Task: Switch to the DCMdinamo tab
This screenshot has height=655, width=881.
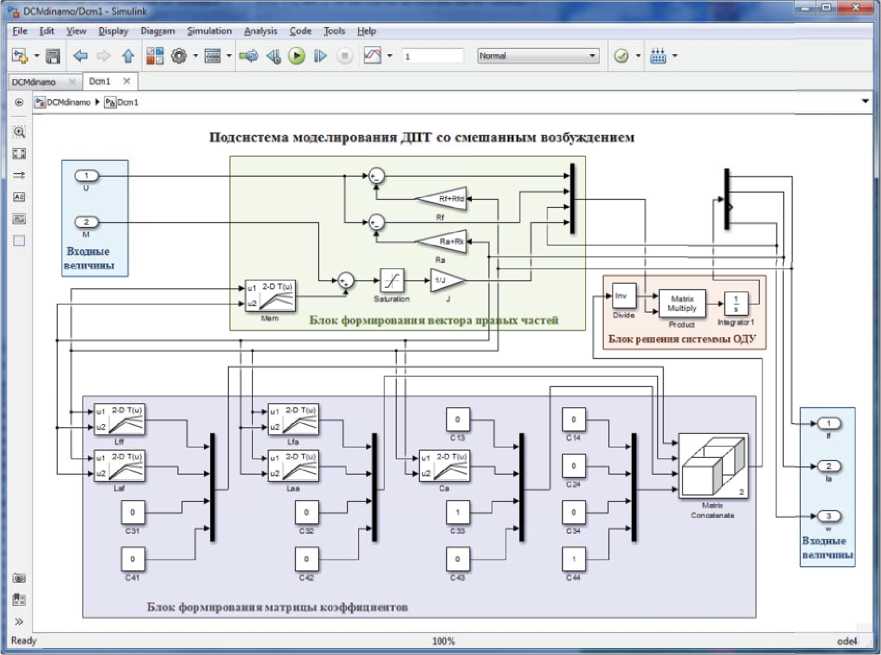Action: [x=34, y=81]
